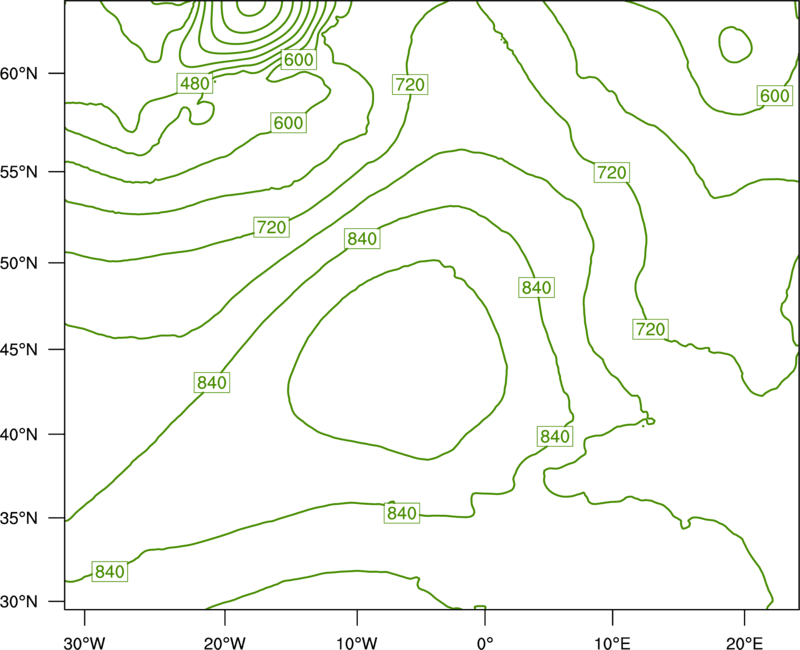Screen dimensions: 800x650
Task: Select the 840 label near 48°N, 4°E
Action: [536, 288]
